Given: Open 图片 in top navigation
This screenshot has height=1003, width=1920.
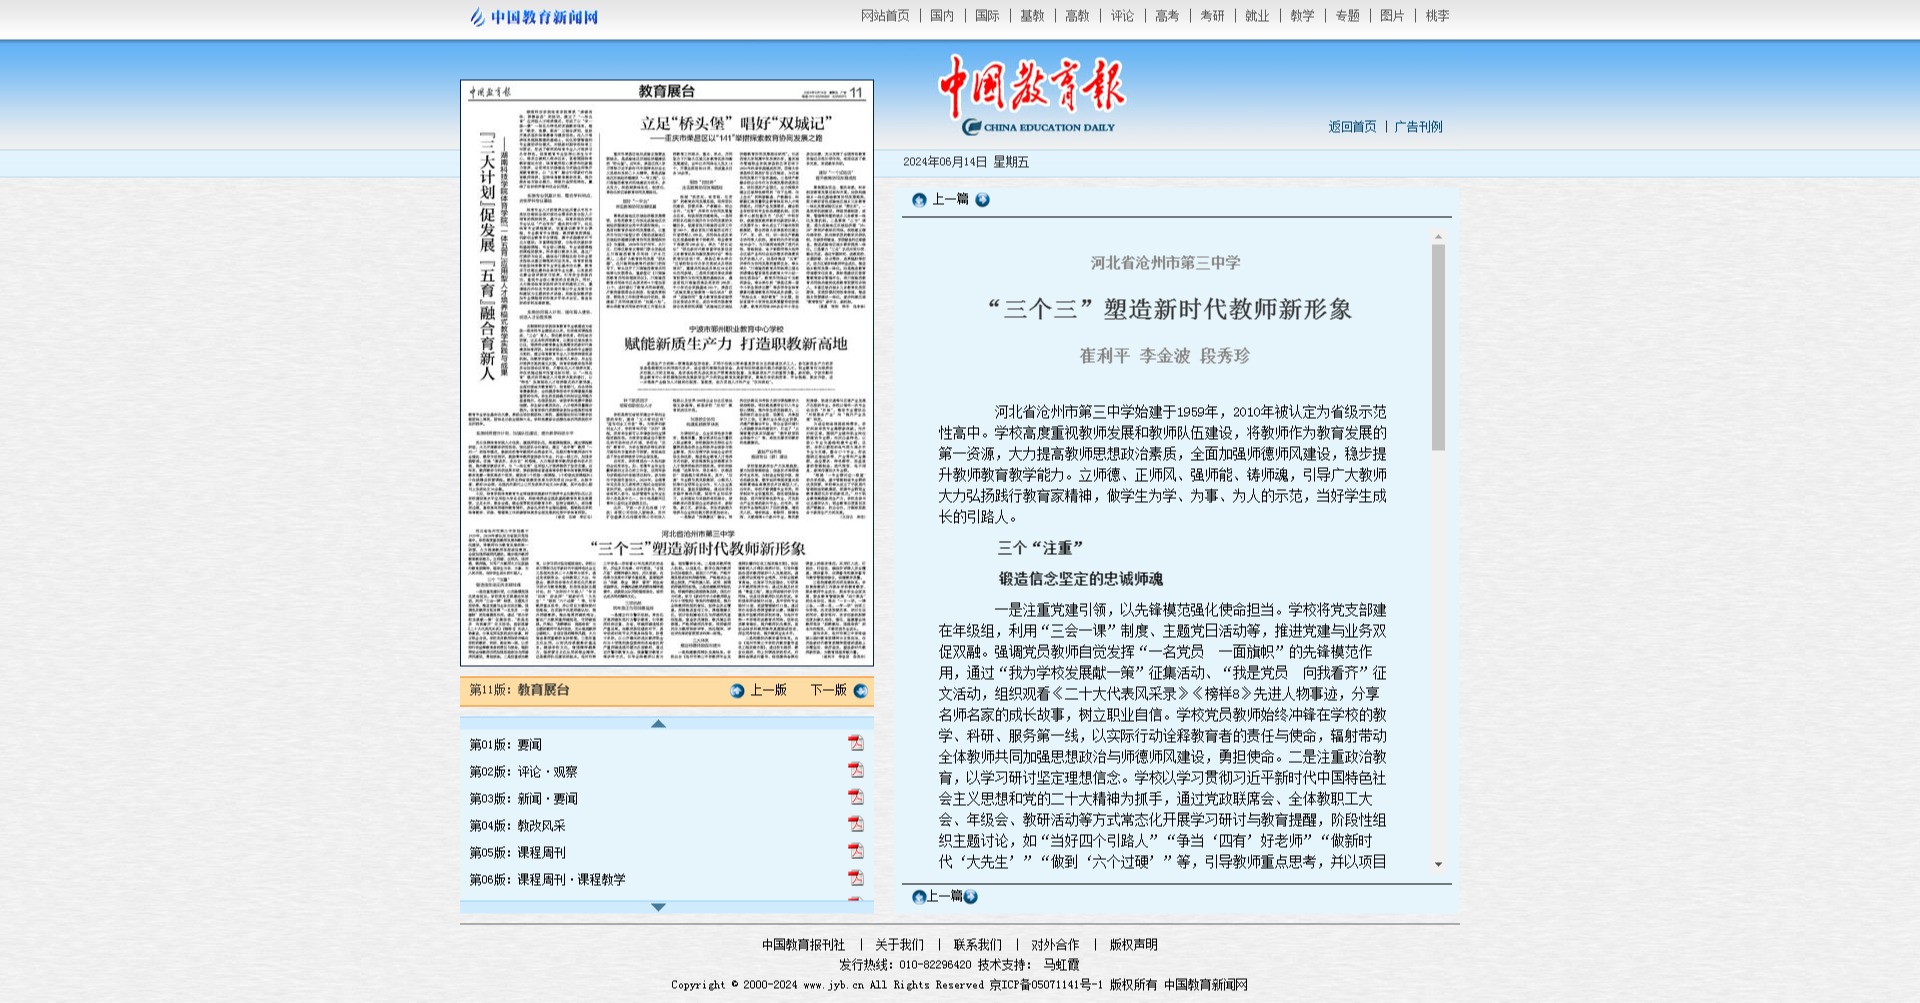Looking at the screenshot, I should pyautogui.click(x=1392, y=16).
